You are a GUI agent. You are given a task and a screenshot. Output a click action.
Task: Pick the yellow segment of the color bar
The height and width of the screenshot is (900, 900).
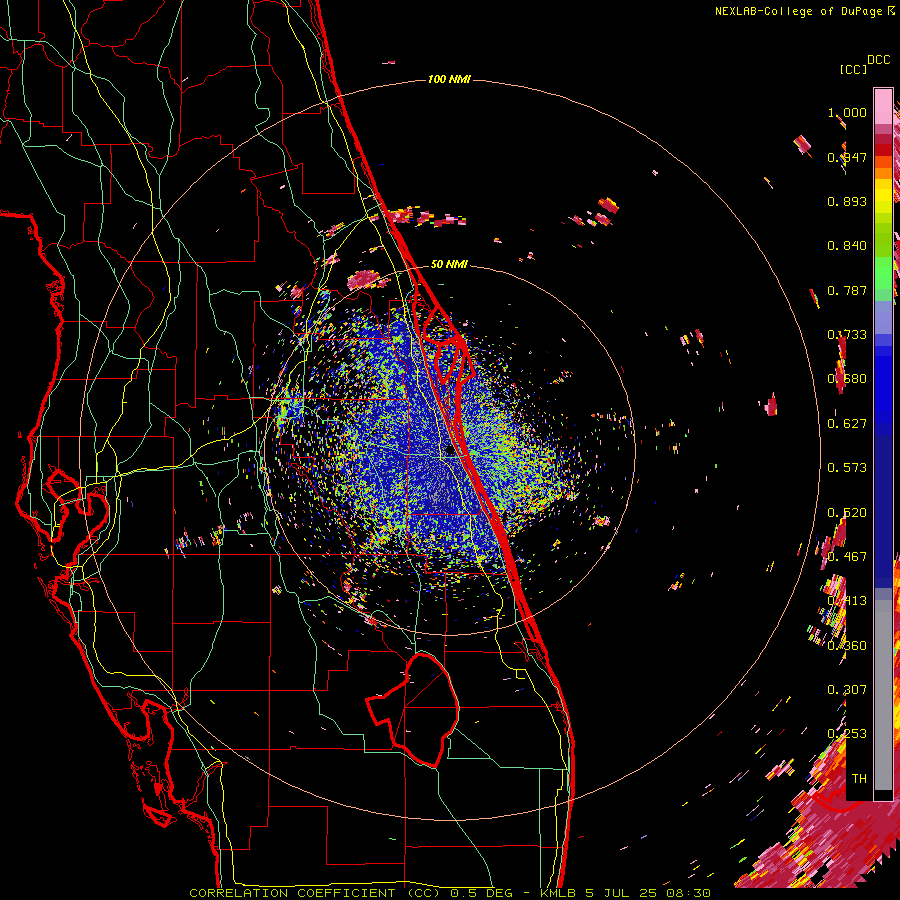[x=883, y=197]
